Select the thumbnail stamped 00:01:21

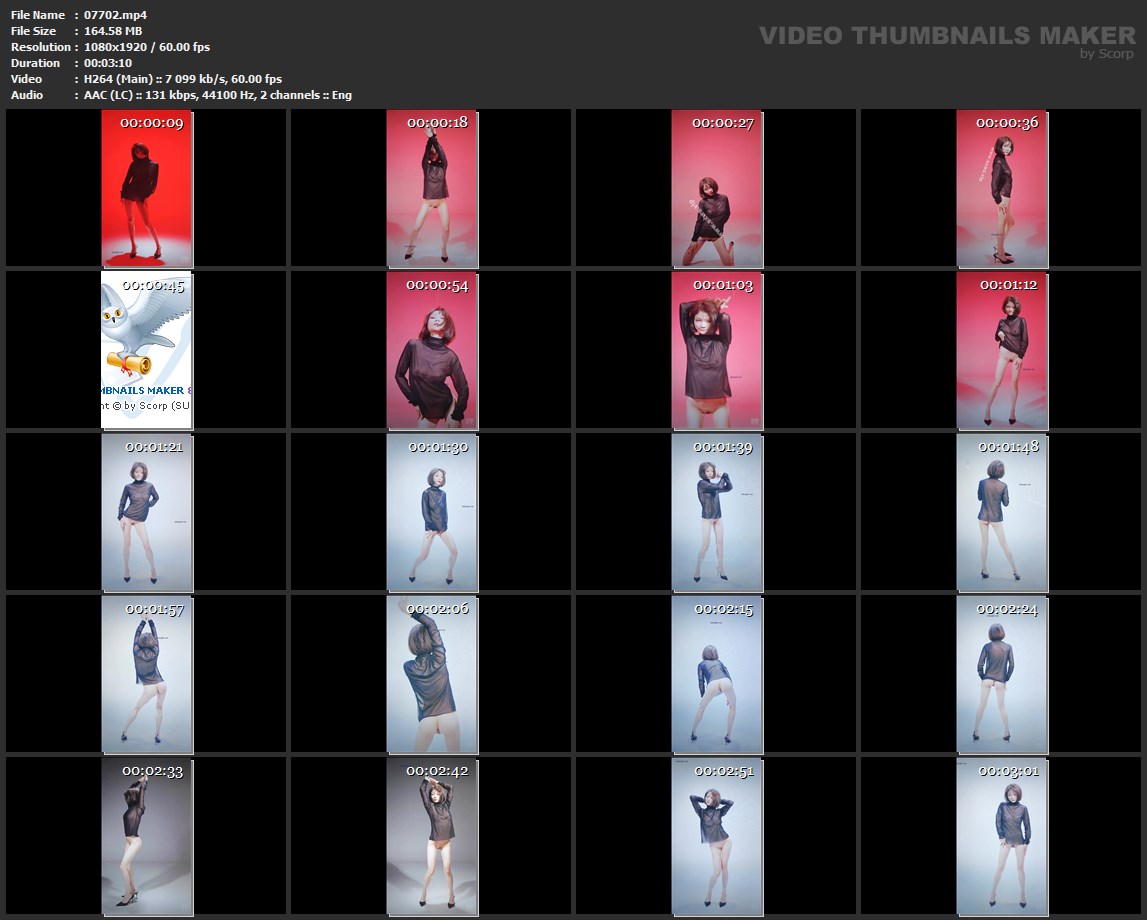coord(147,513)
